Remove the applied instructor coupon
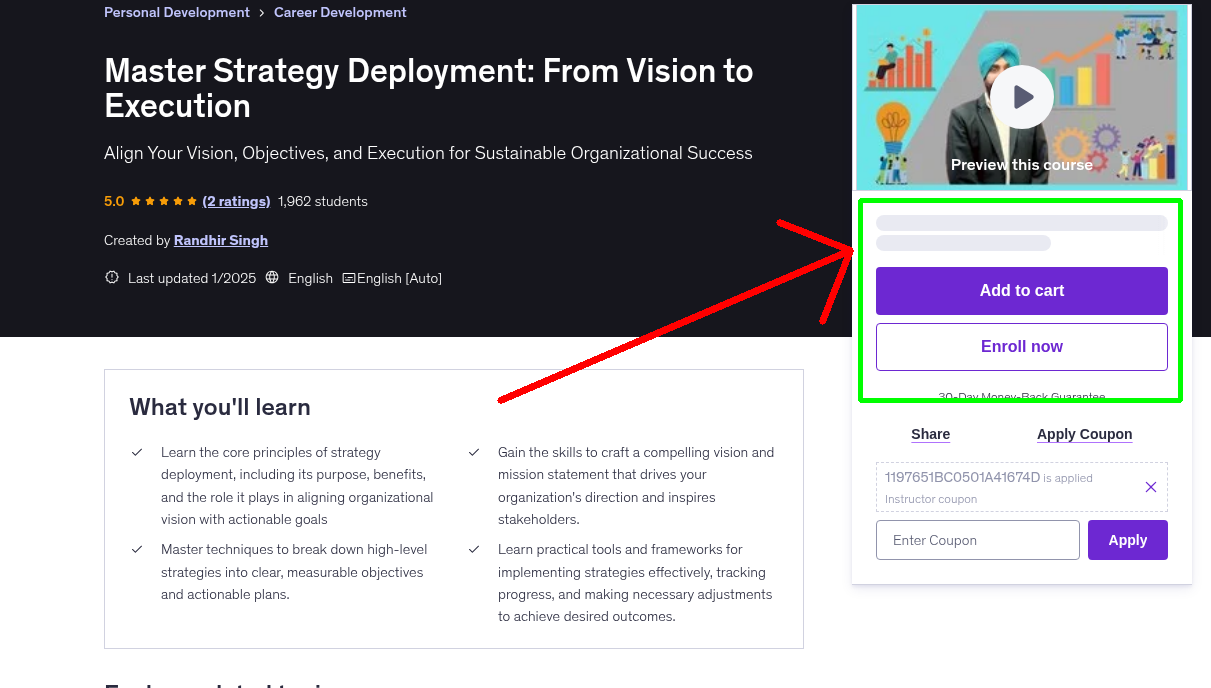Screen dimensions: 1211x688 (1150, 487)
